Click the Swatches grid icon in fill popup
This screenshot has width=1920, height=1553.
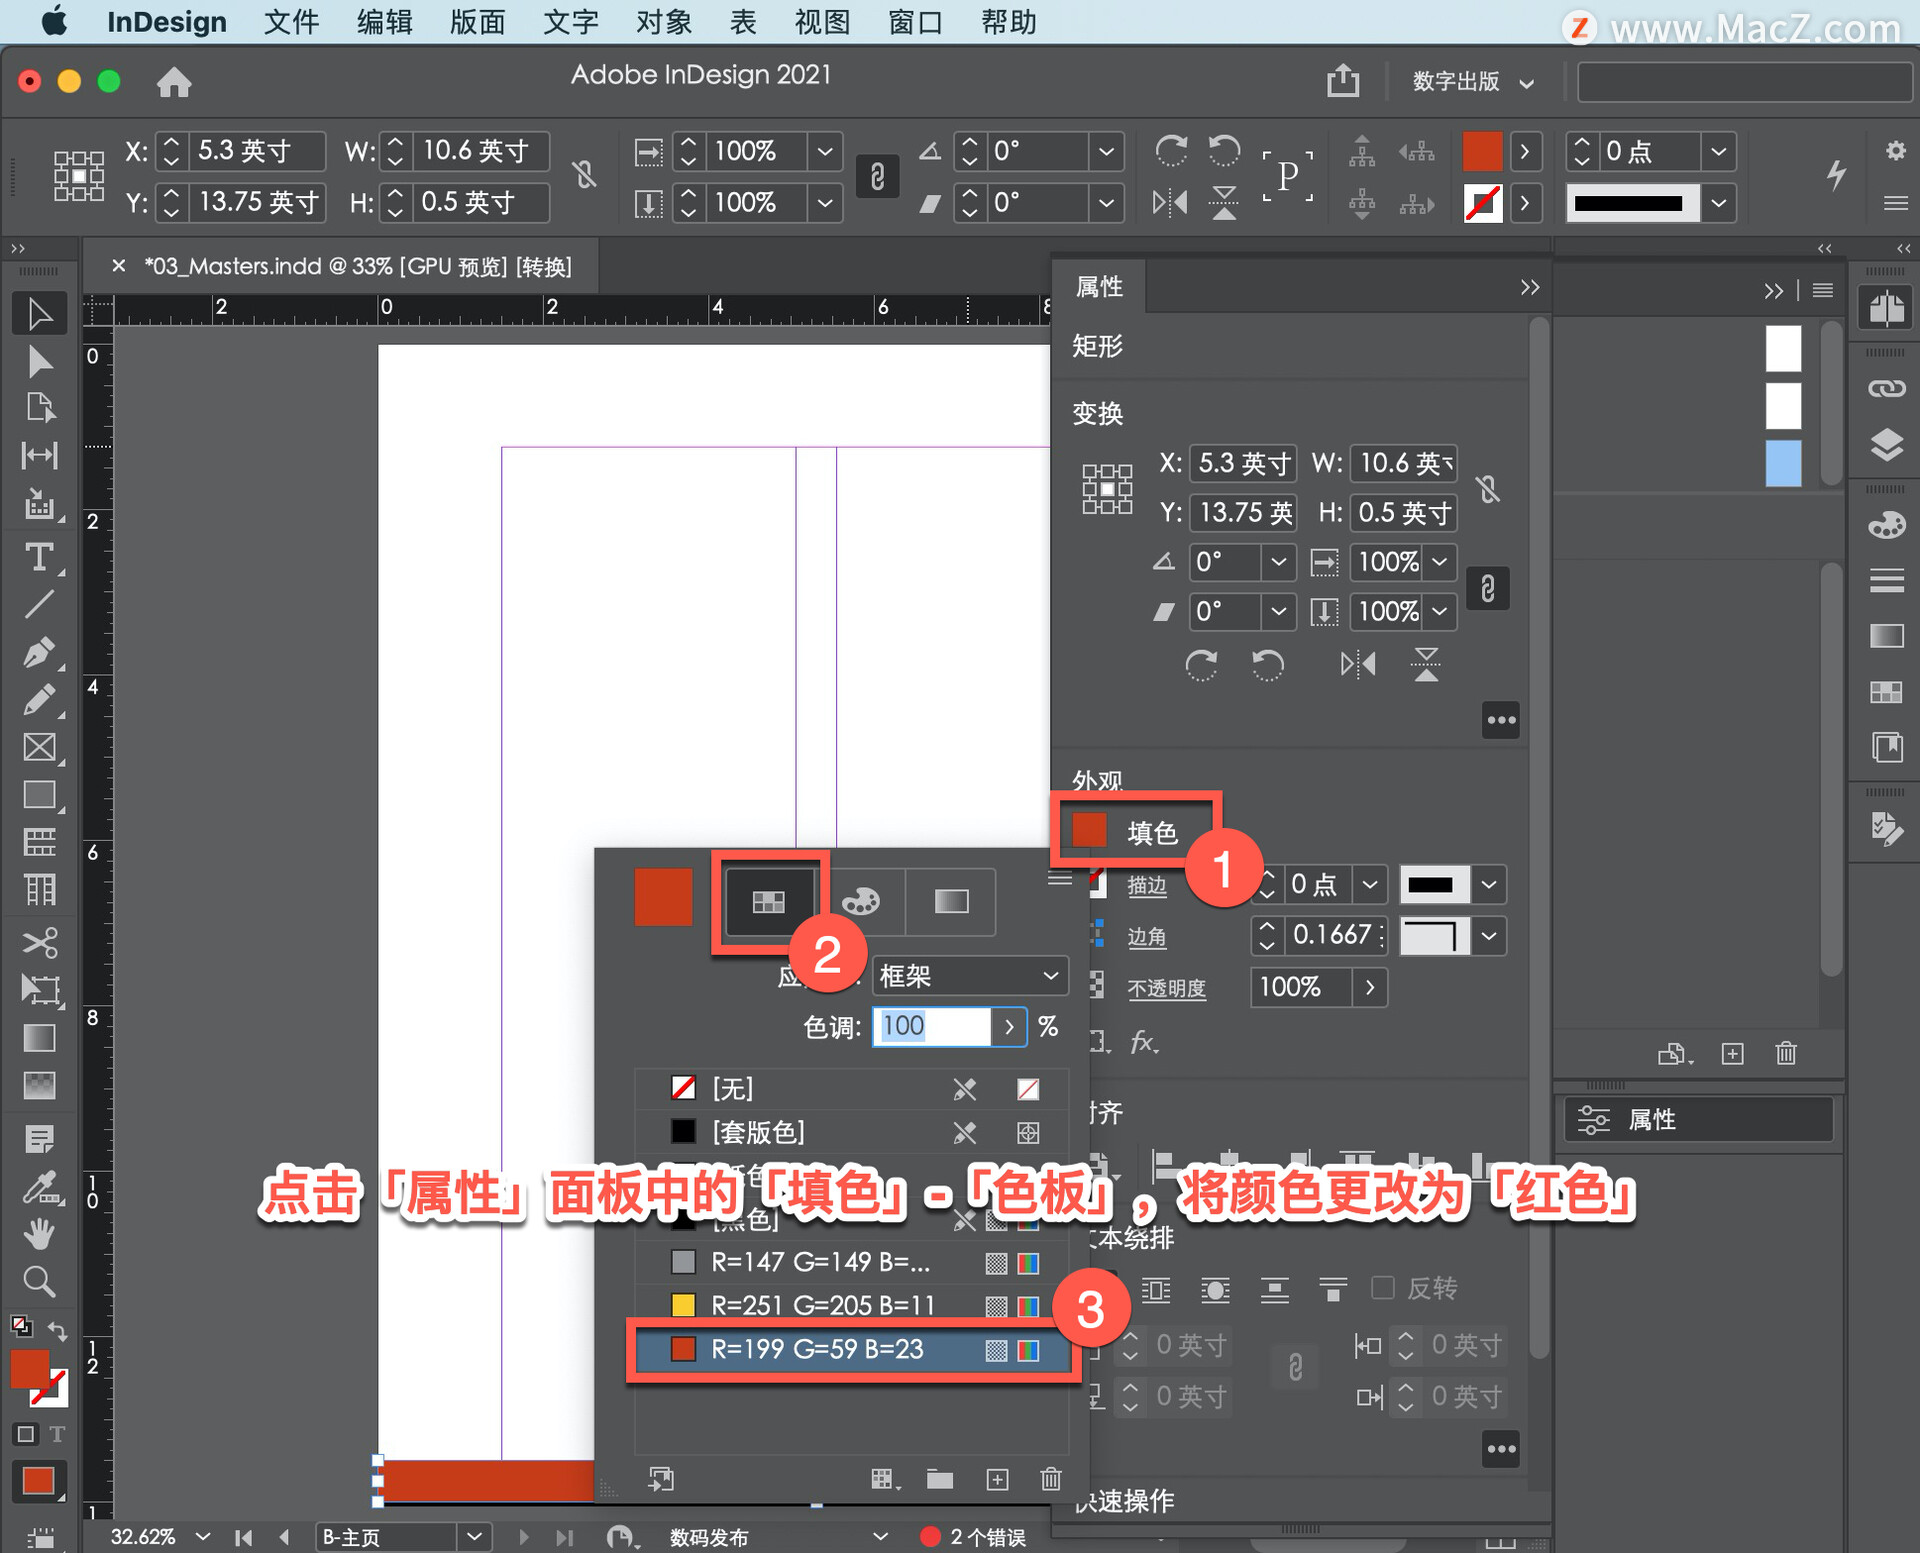(768, 902)
